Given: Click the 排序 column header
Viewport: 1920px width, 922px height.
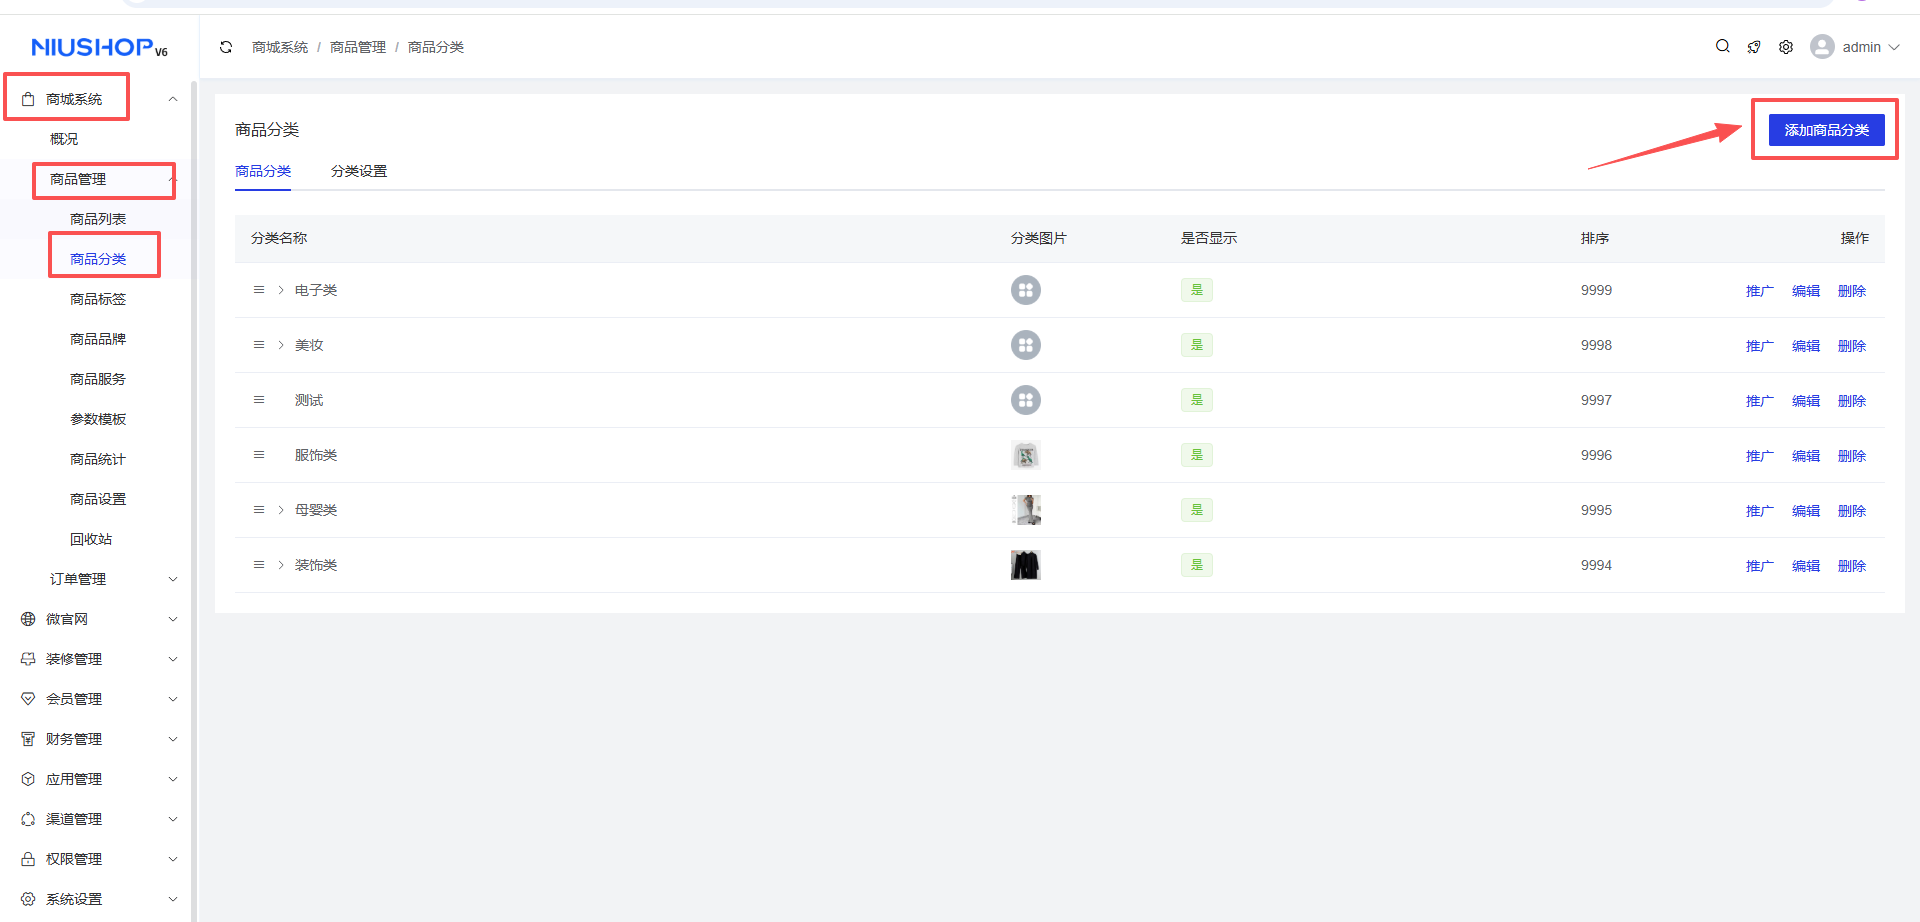Looking at the screenshot, I should point(1595,238).
